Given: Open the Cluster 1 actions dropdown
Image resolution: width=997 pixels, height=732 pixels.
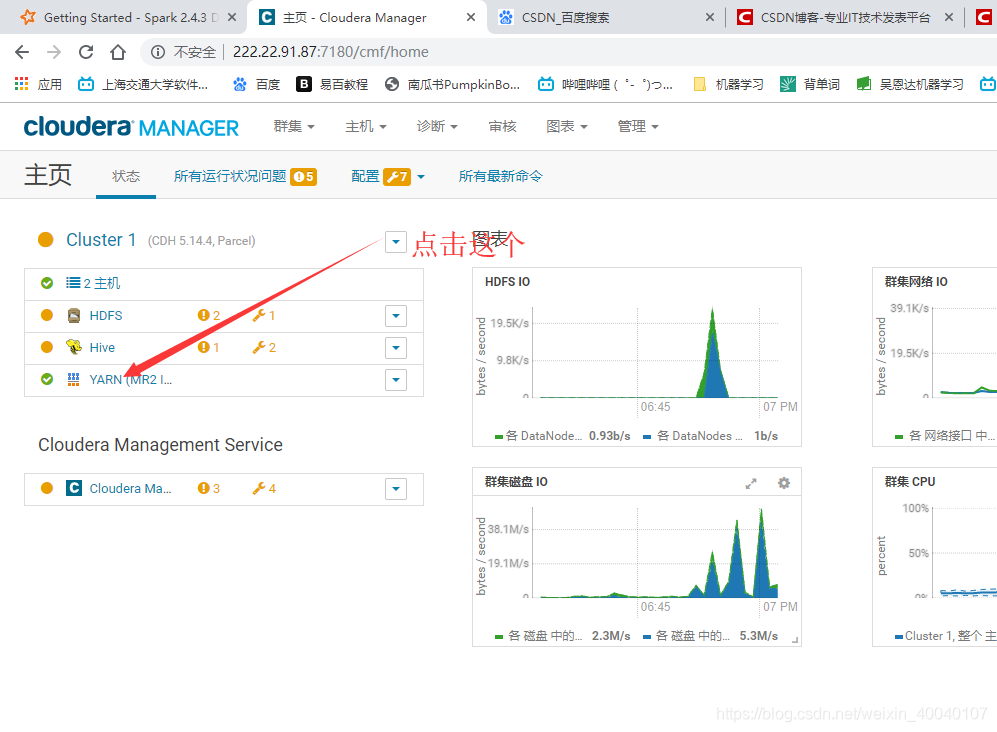Looking at the screenshot, I should coord(395,242).
